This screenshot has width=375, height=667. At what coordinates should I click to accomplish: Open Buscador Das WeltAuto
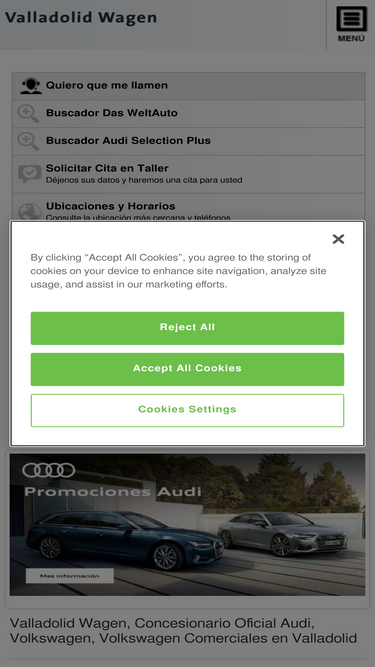tap(188, 114)
